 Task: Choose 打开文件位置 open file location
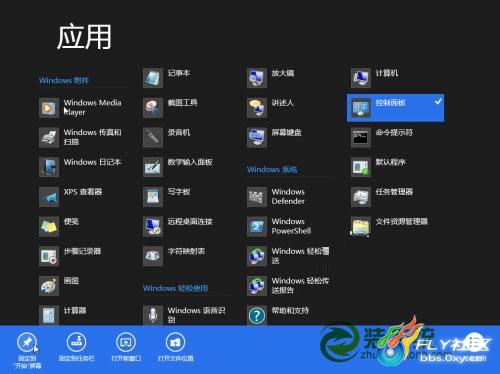(176, 347)
